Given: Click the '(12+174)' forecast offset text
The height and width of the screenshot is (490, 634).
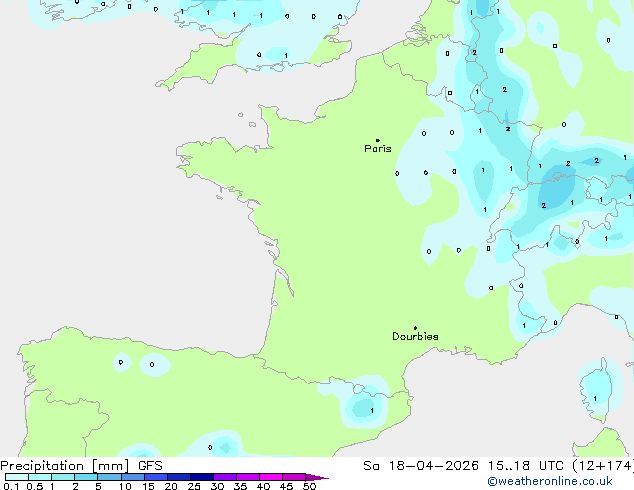Looking at the screenshot, I should (x=603, y=466).
